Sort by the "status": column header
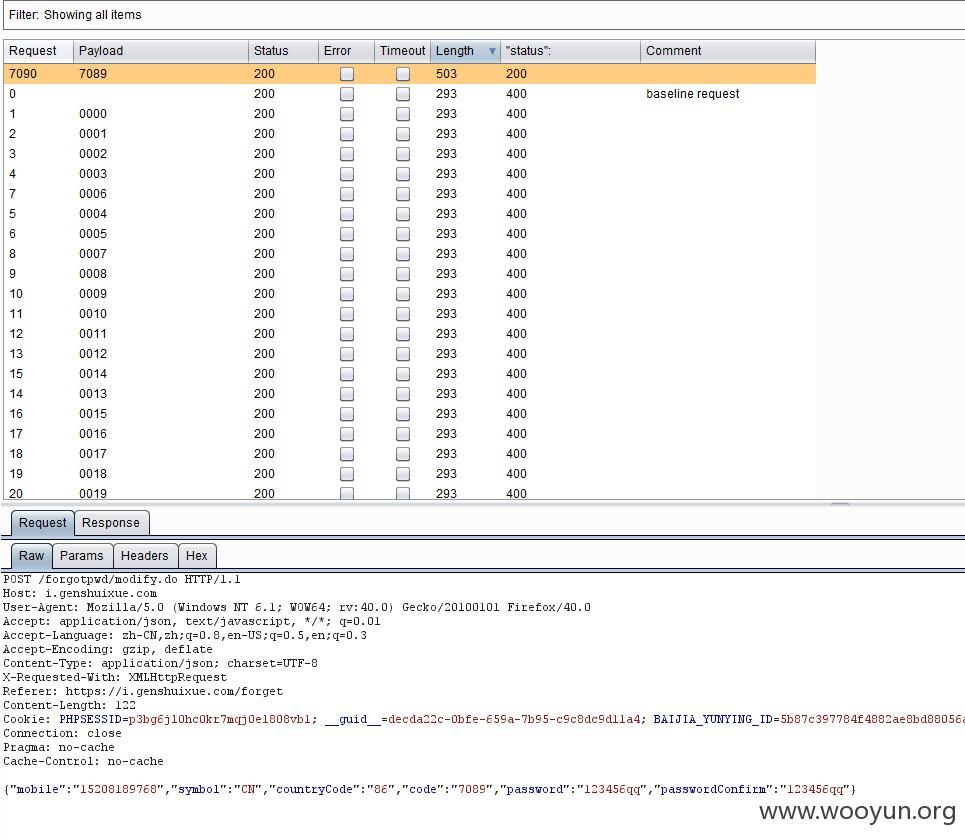The width and height of the screenshot is (965, 840). (571, 51)
